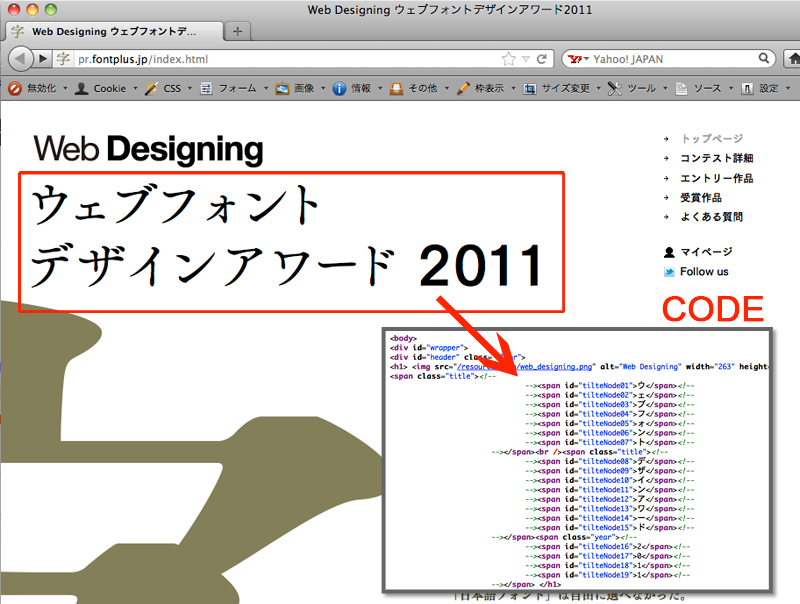Click the デザインアワード heading text
The width and height of the screenshot is (800, 604).
[213, 265]
